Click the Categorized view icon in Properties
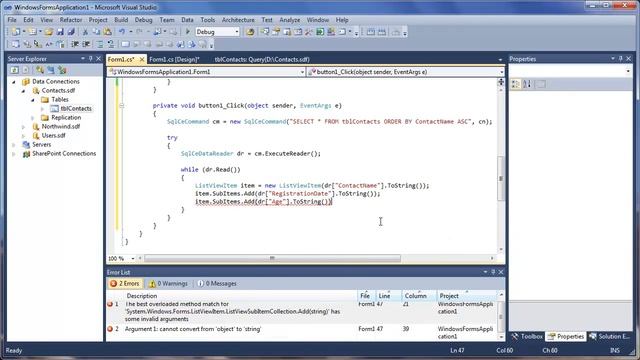 click(516, 84)
